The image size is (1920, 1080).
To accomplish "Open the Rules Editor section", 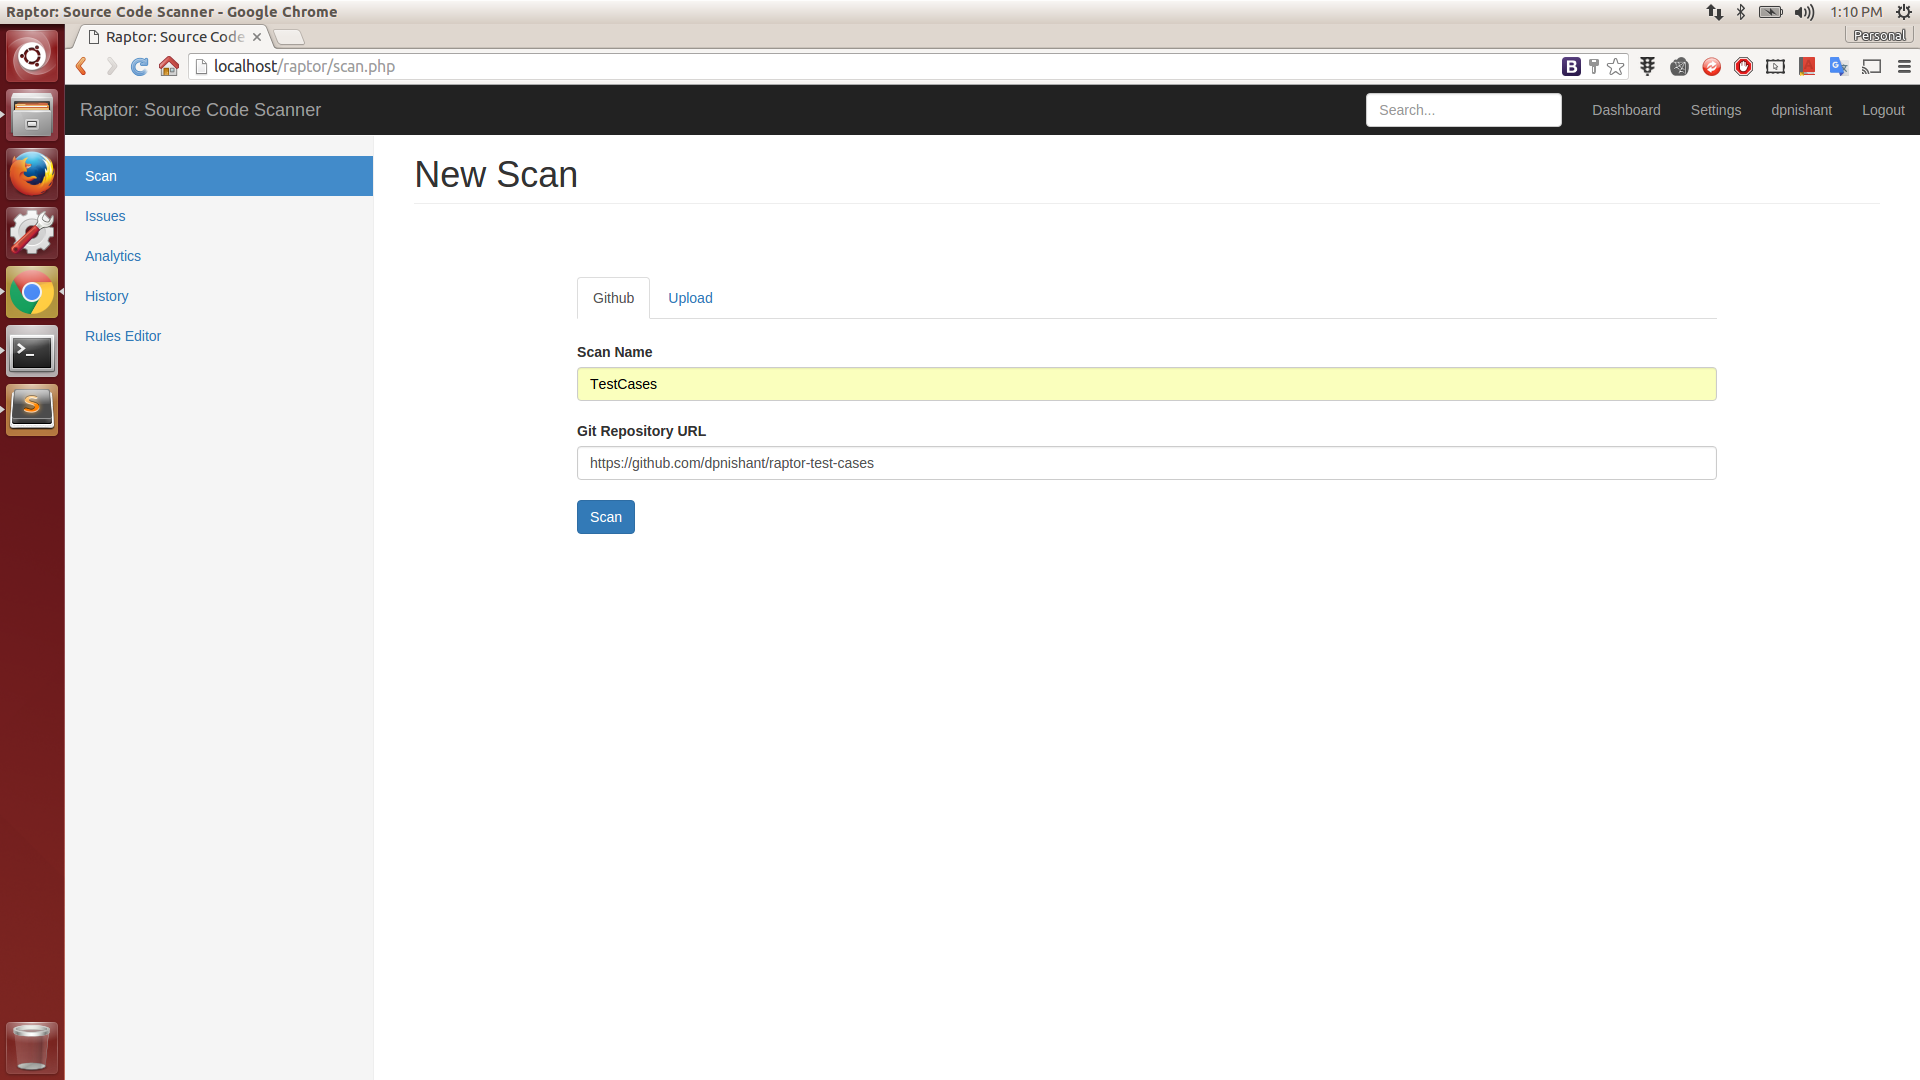I will click(x=122, y=336).
